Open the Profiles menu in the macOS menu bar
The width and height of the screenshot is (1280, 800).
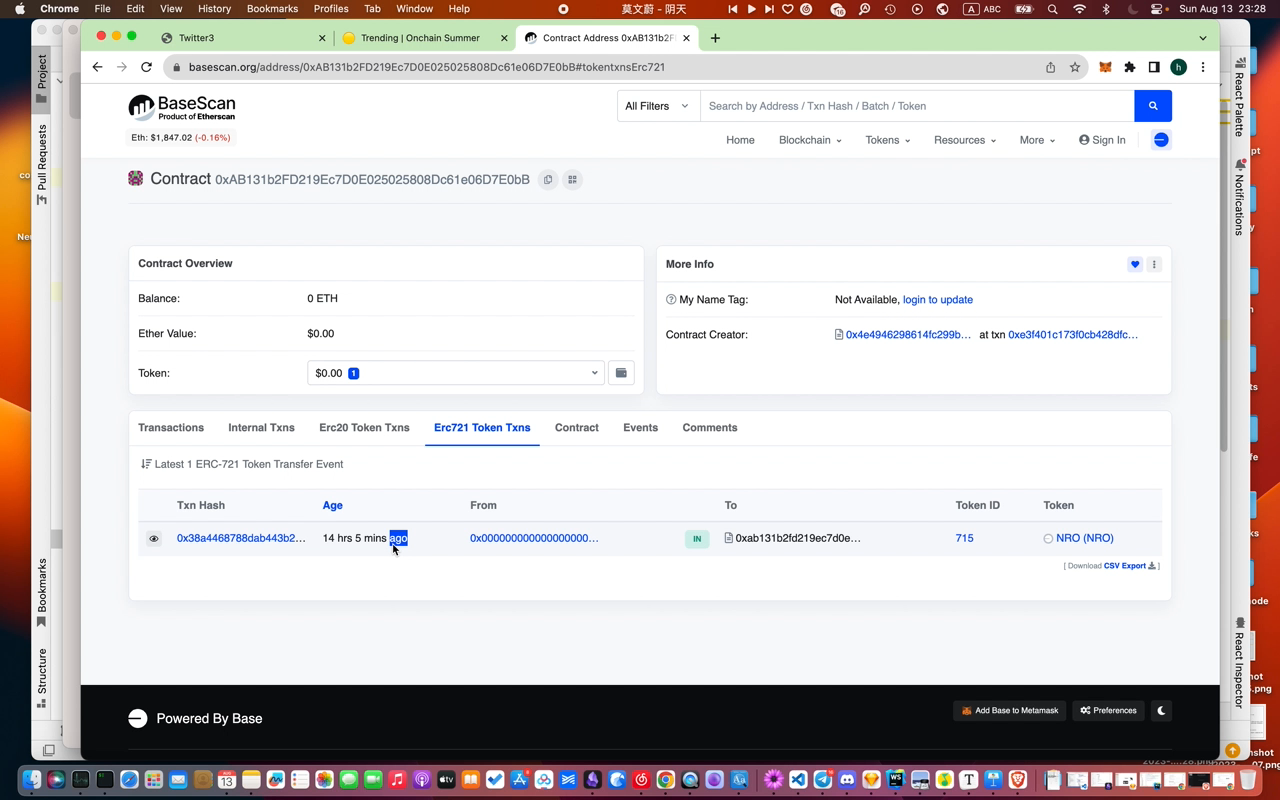coord(331,9)
